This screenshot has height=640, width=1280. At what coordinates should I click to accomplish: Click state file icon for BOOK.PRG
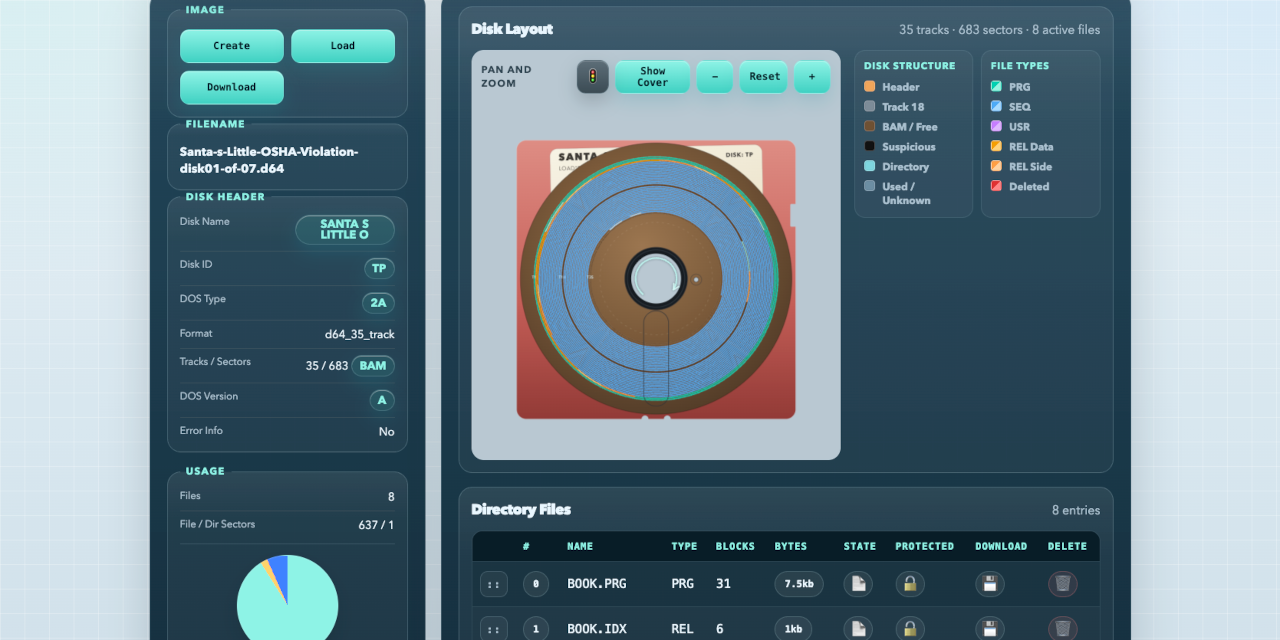coord(858,584)
